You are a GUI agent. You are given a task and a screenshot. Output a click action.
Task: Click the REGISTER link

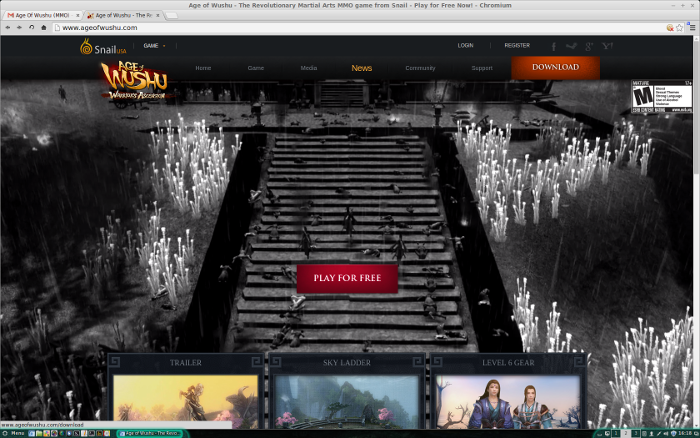[x=517, y=46]
